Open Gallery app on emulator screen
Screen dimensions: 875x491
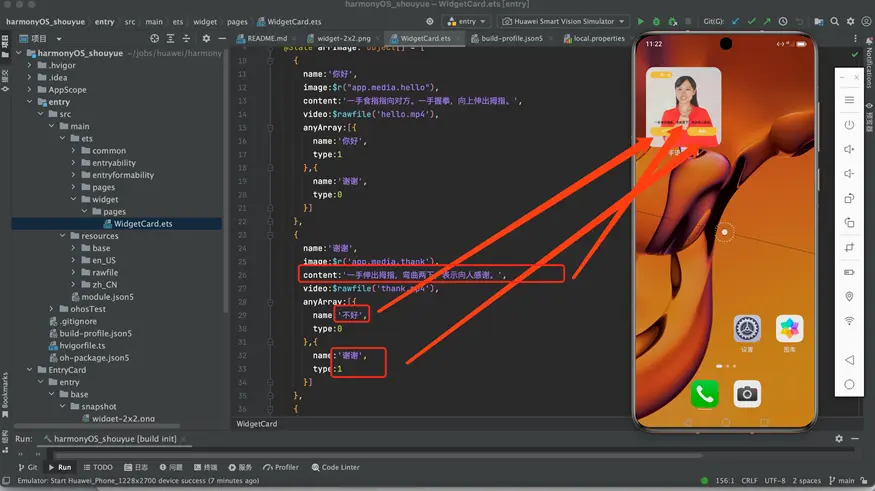click(789, 329)
